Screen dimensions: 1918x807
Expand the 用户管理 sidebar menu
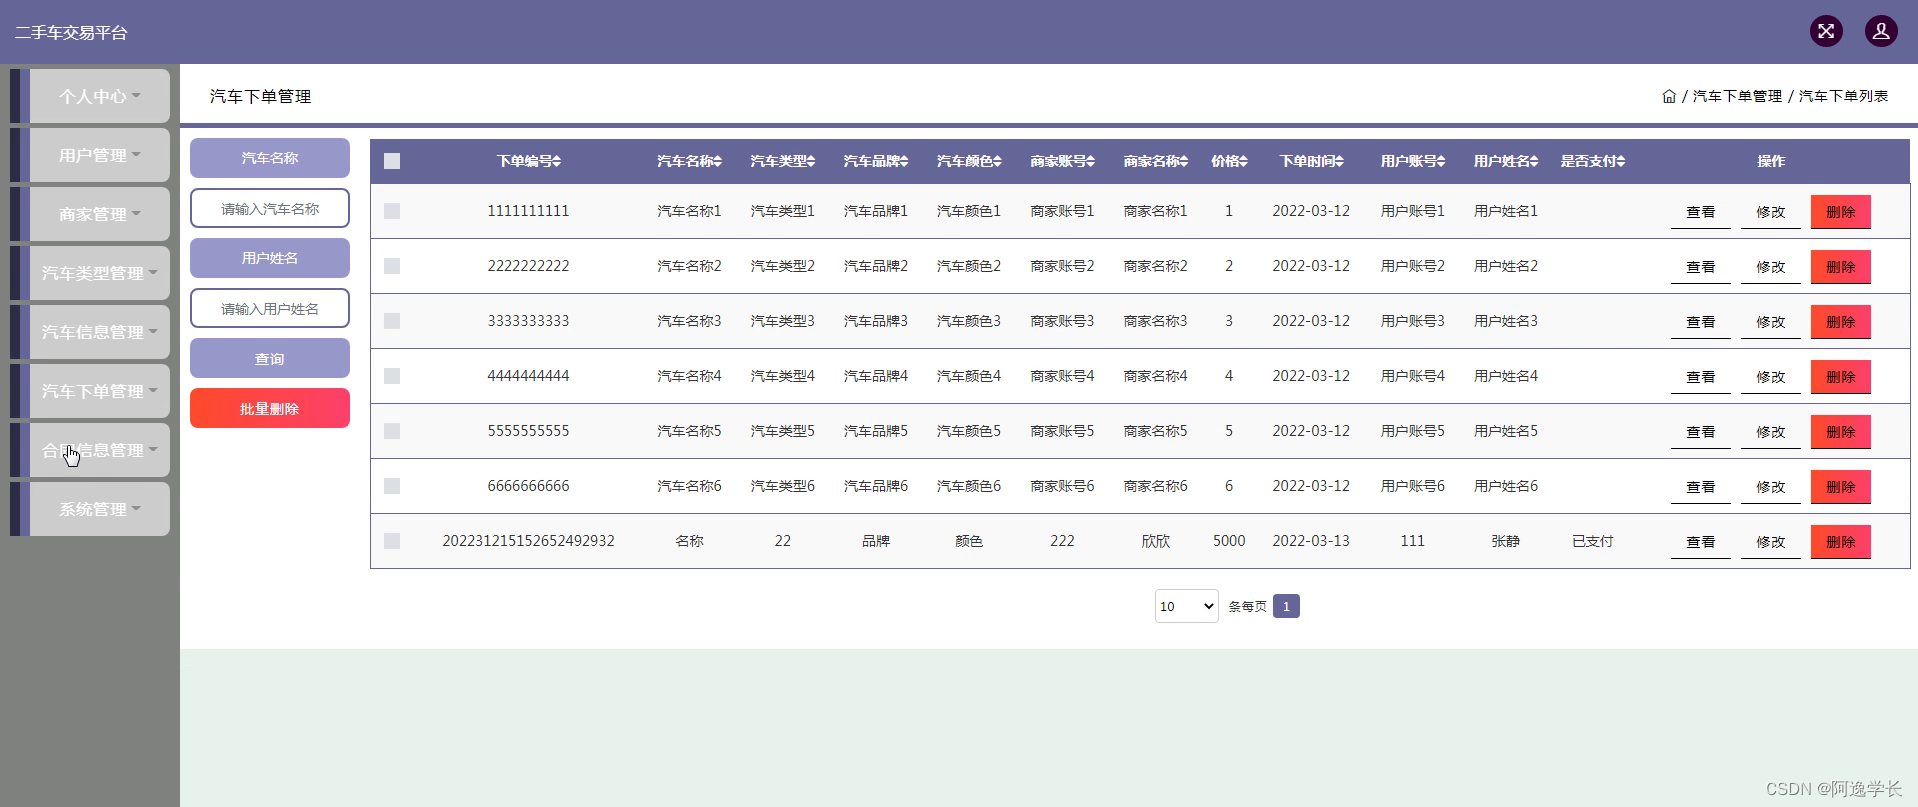(99, 155)
